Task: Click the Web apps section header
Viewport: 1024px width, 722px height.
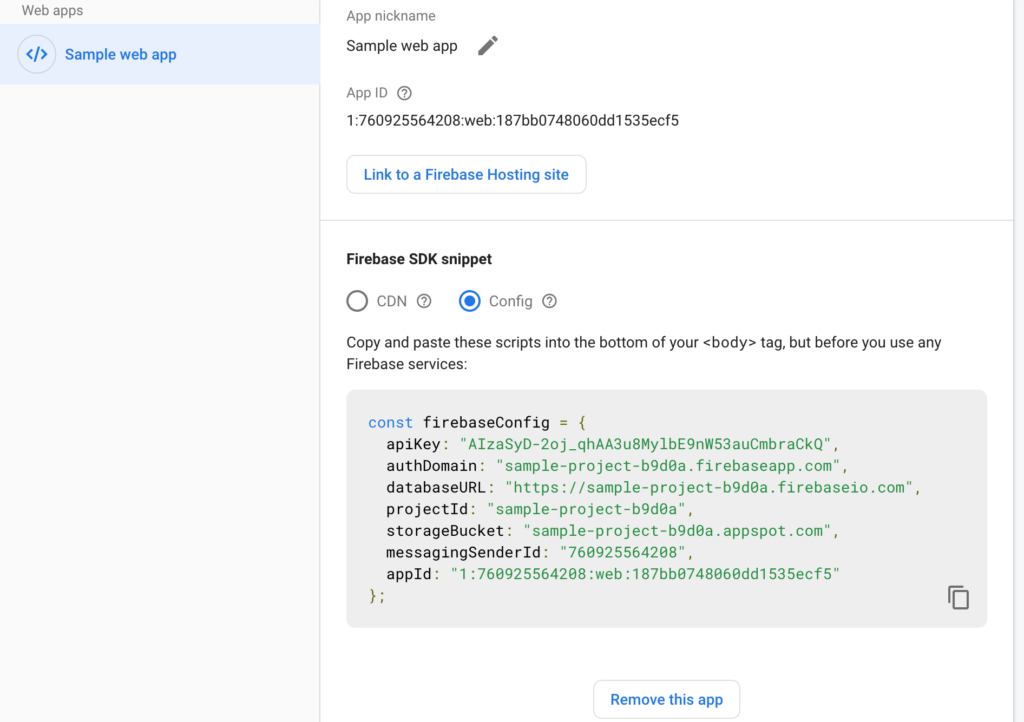Action: click(x=53, y=11)
